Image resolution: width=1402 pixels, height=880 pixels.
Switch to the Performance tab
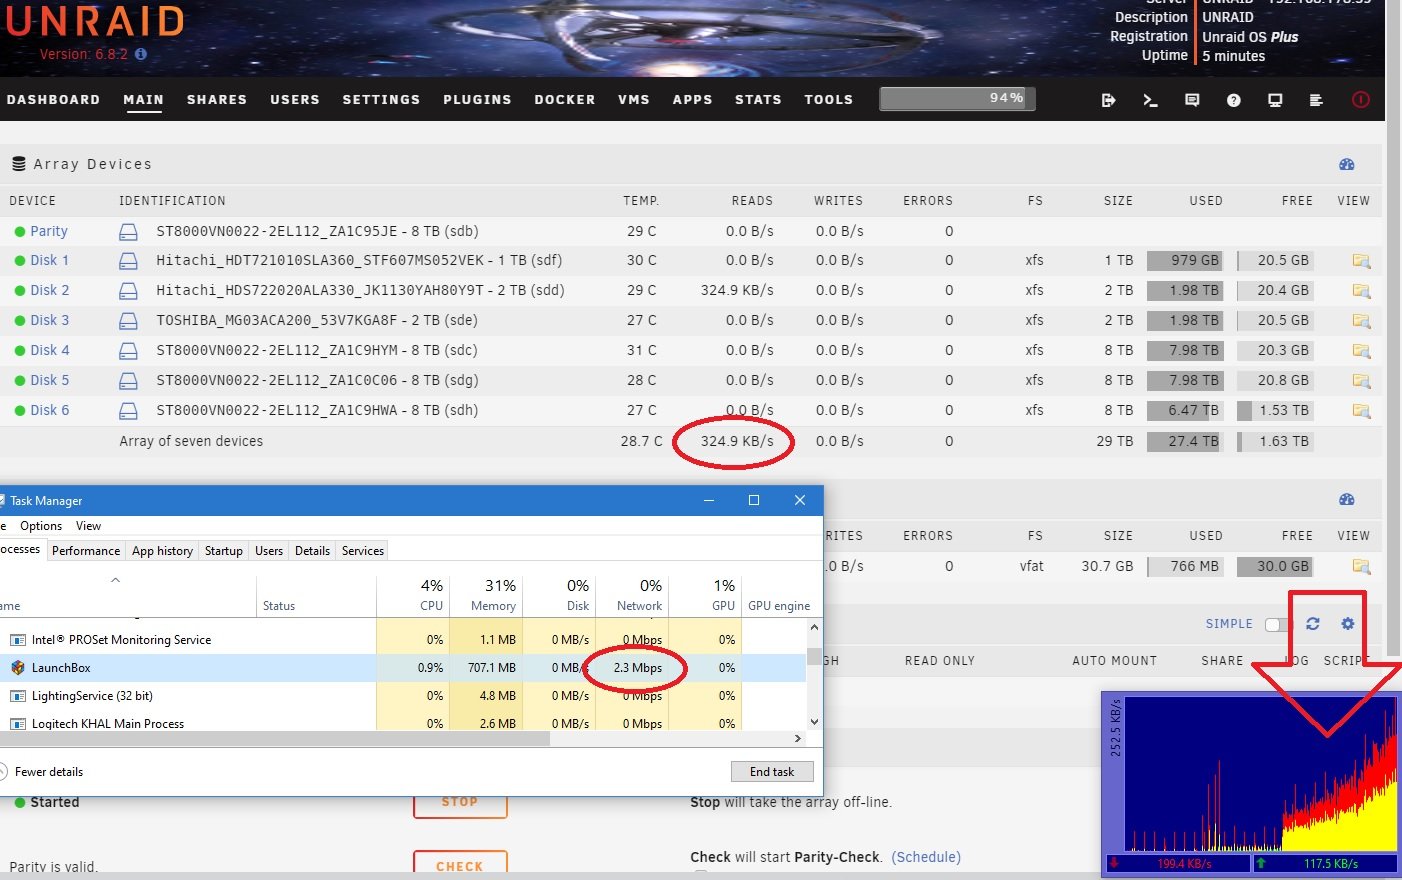click(86, 551)
